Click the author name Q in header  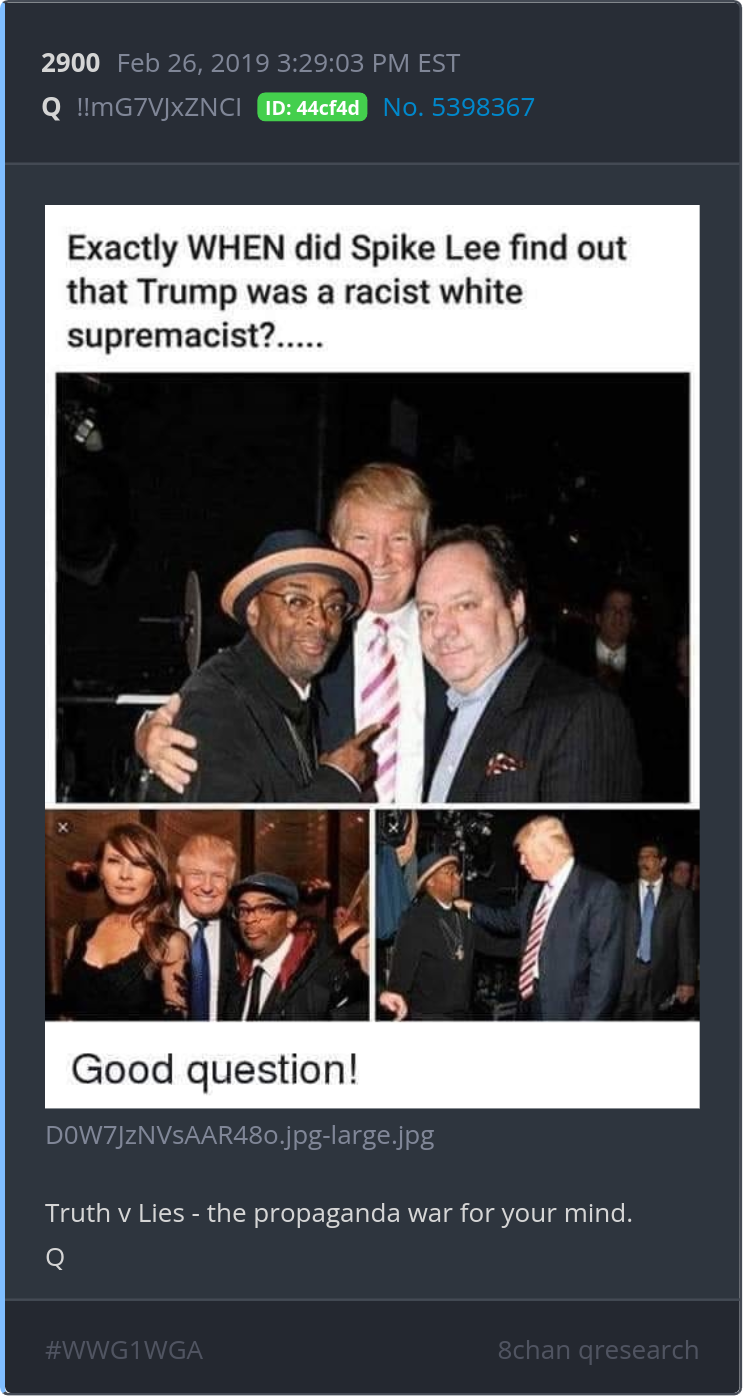tap(51, 108)
